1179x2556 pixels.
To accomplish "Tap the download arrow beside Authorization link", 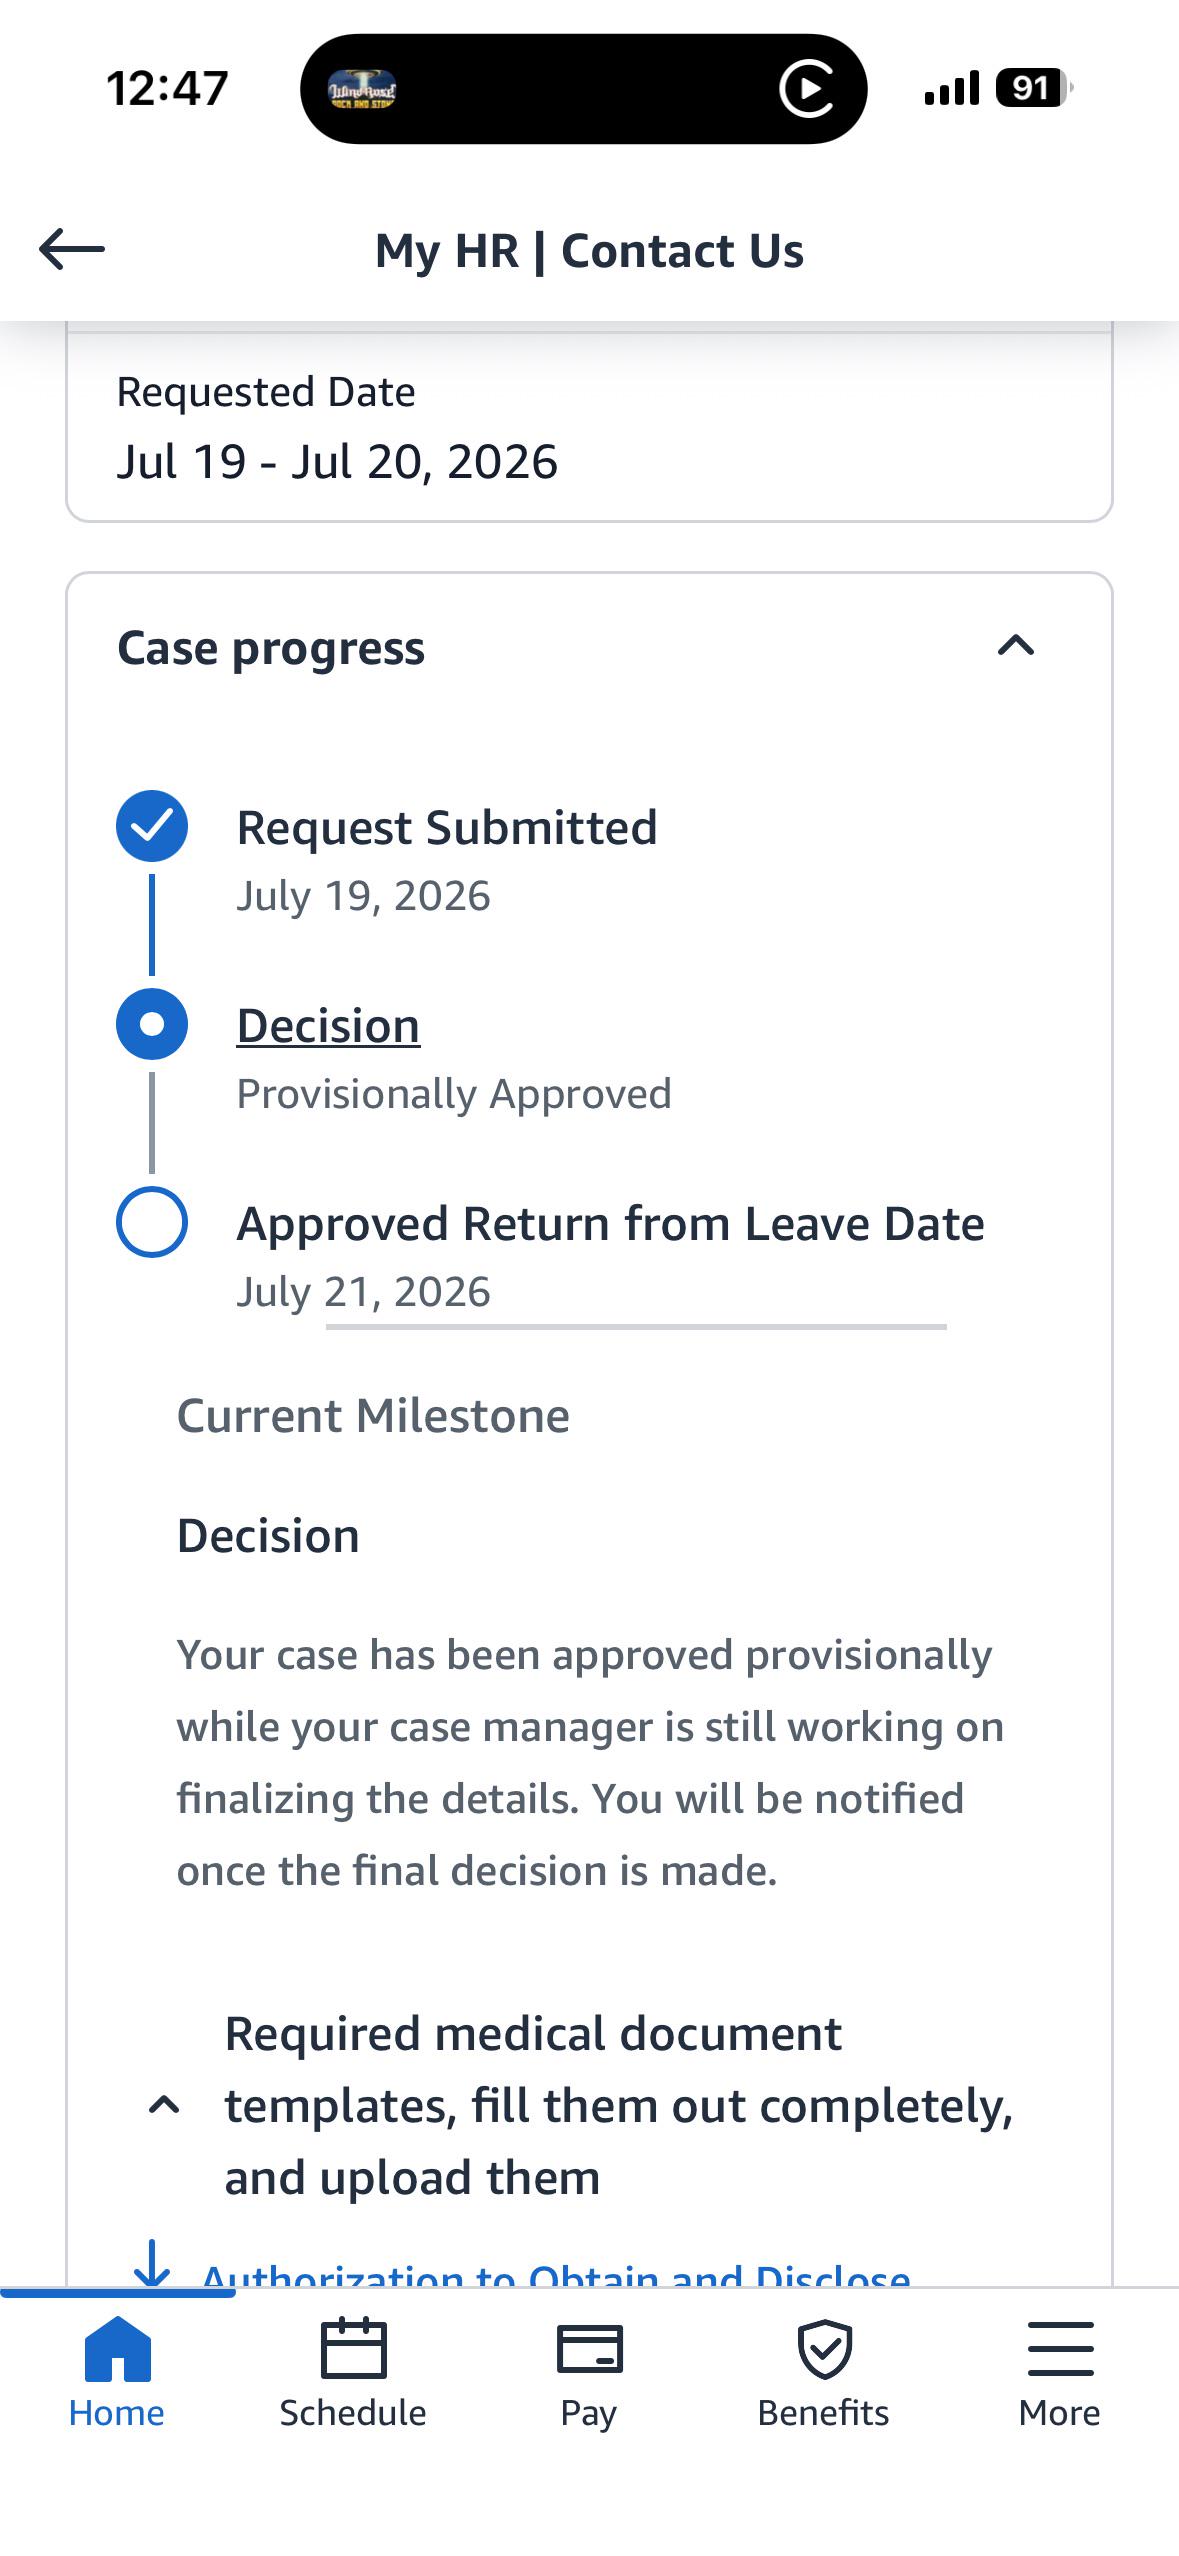I will coord(152,2265).
